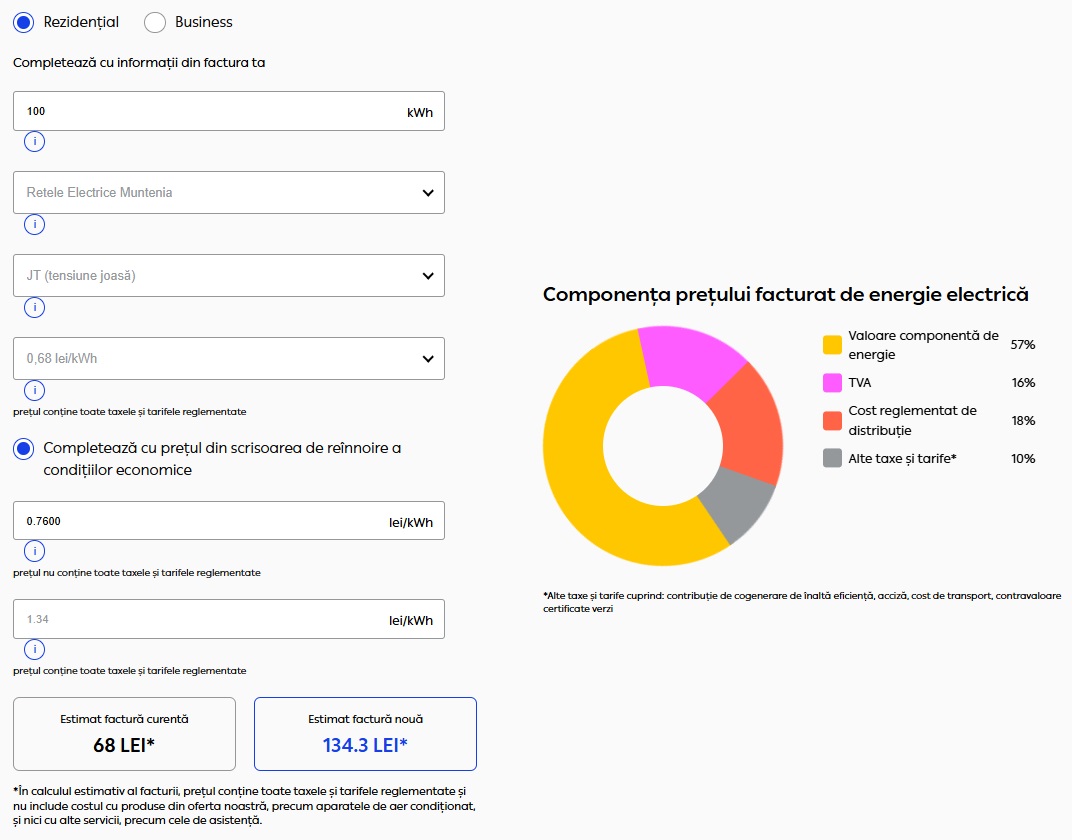Click info icon below JT tensiune joasă dropdown

tap(35, 307)
